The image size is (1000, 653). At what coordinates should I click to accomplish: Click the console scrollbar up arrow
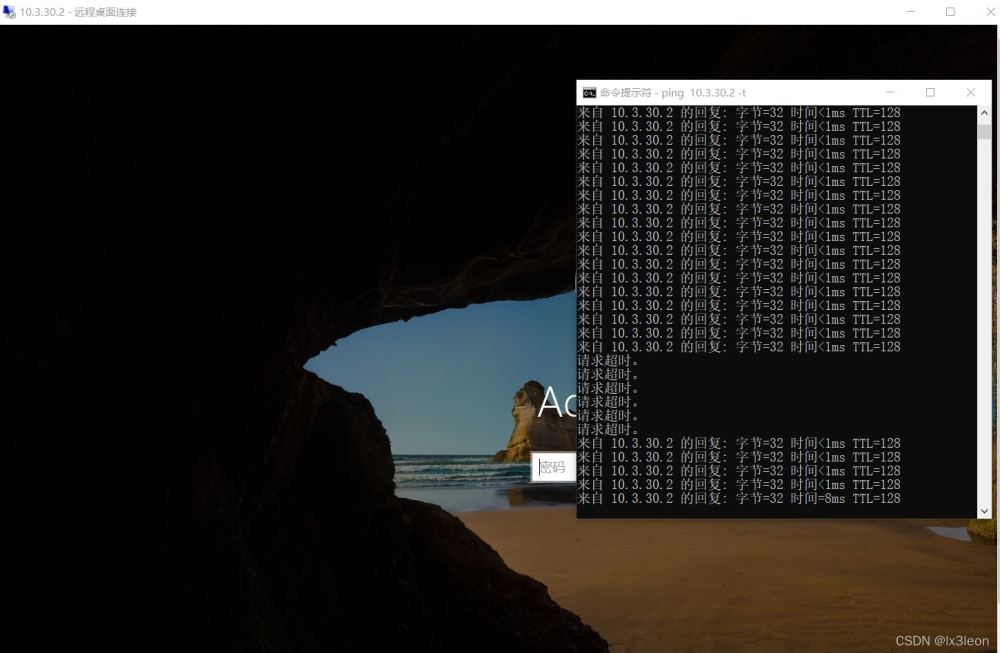point(984,112)
